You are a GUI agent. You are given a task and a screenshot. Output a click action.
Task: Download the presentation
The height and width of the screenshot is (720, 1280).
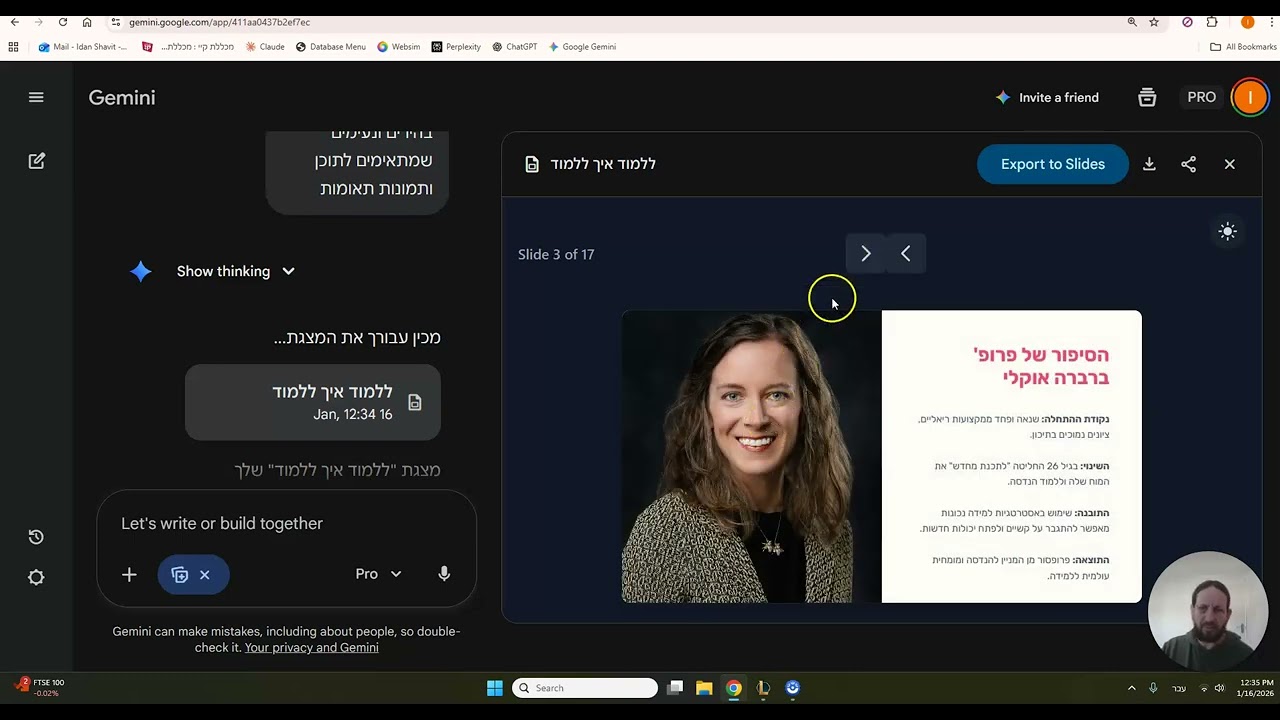[x=1149, y=164]
